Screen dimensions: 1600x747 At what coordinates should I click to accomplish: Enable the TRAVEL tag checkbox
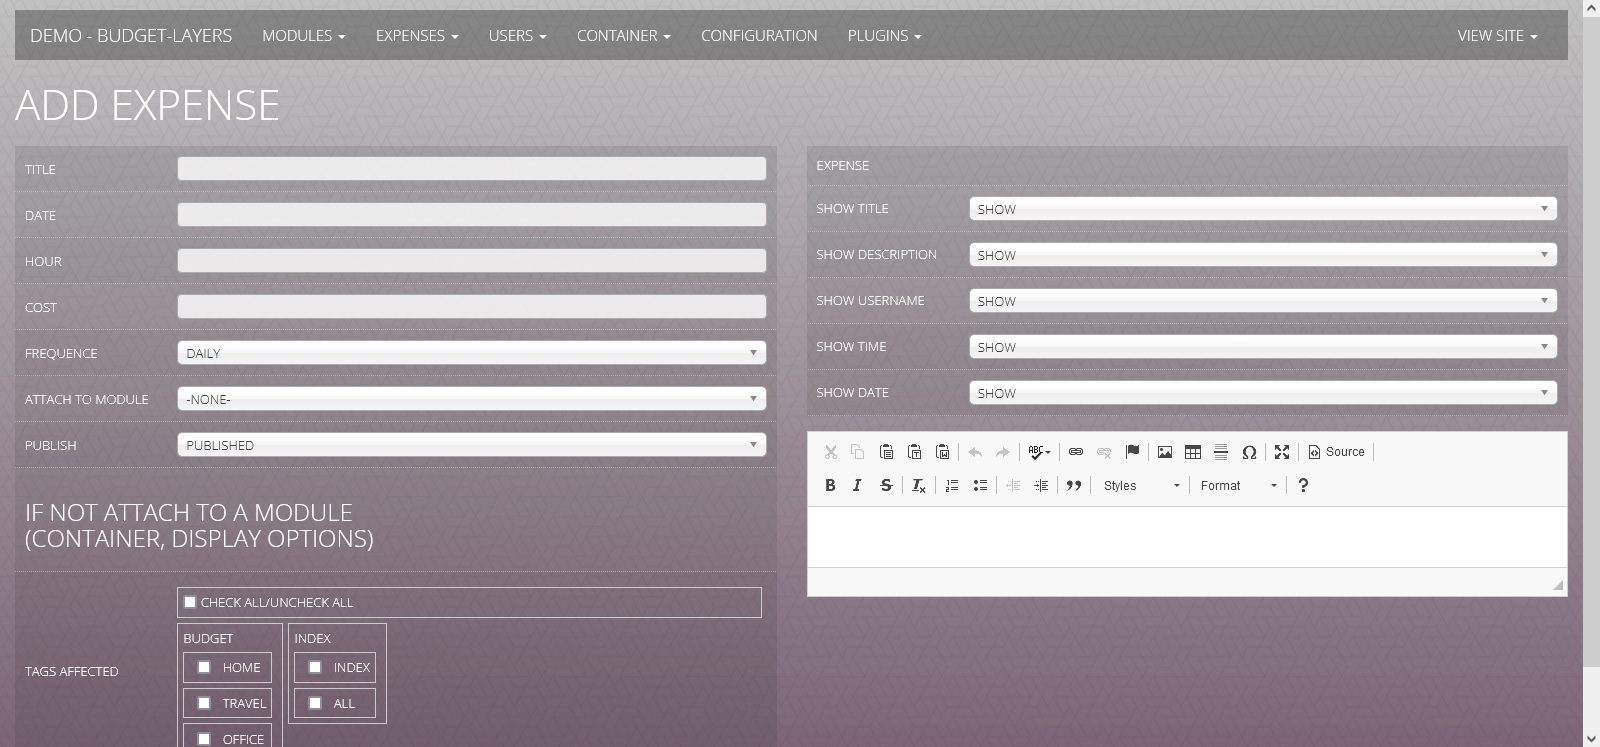204,703
